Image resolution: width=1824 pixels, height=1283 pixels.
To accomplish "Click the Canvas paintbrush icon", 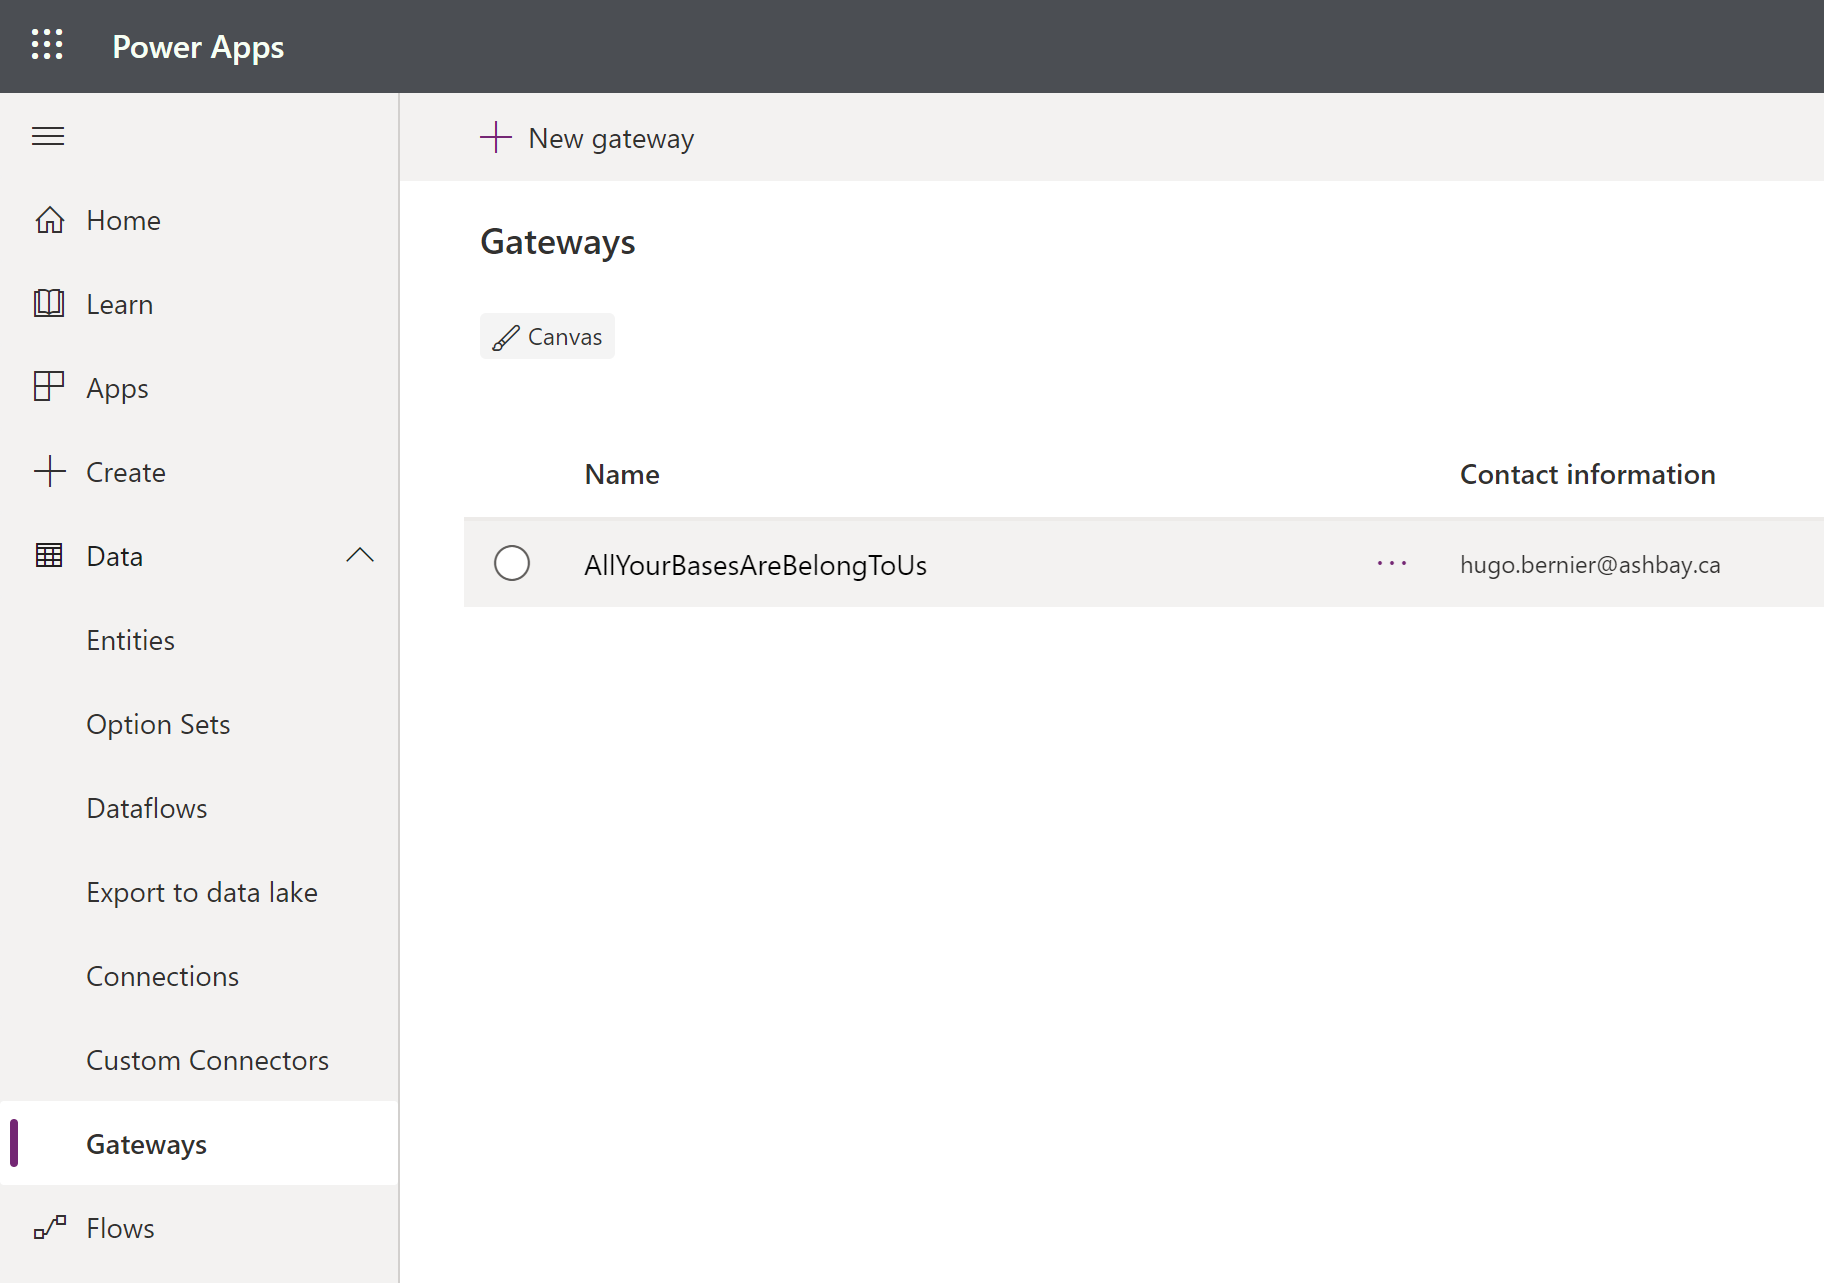I will point(506,338).
